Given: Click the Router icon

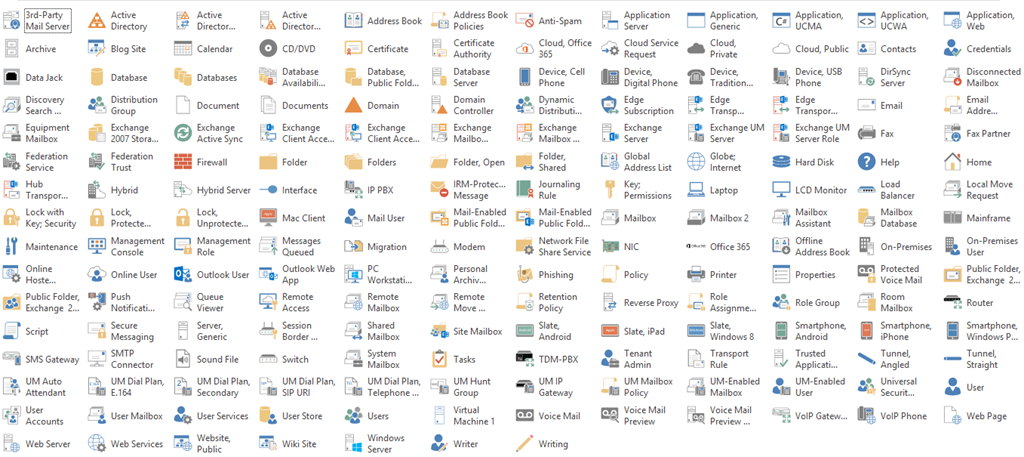Looking at the screenshot, I should pyautogui.click(x=953, y=303).
